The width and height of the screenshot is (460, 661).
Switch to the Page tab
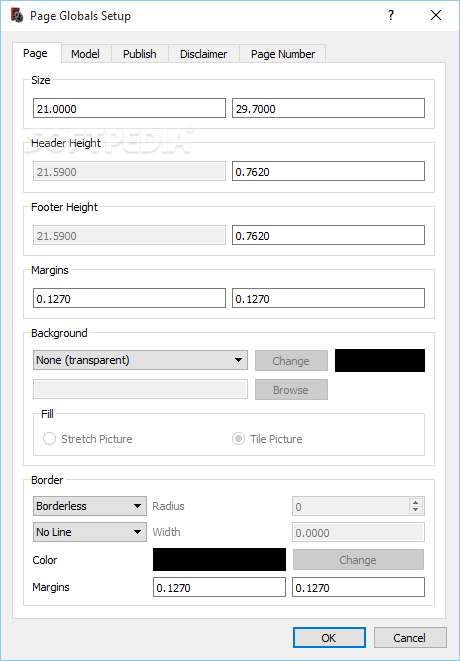pos(37,53)
